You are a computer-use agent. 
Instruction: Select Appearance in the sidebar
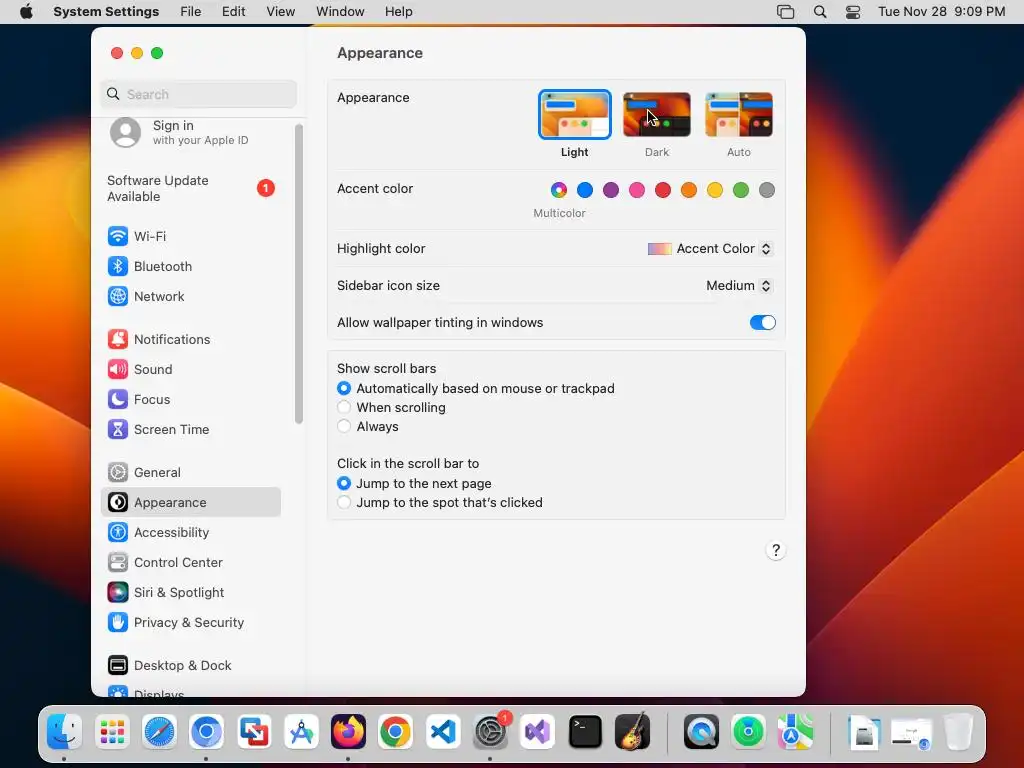[x=191, y=502]
